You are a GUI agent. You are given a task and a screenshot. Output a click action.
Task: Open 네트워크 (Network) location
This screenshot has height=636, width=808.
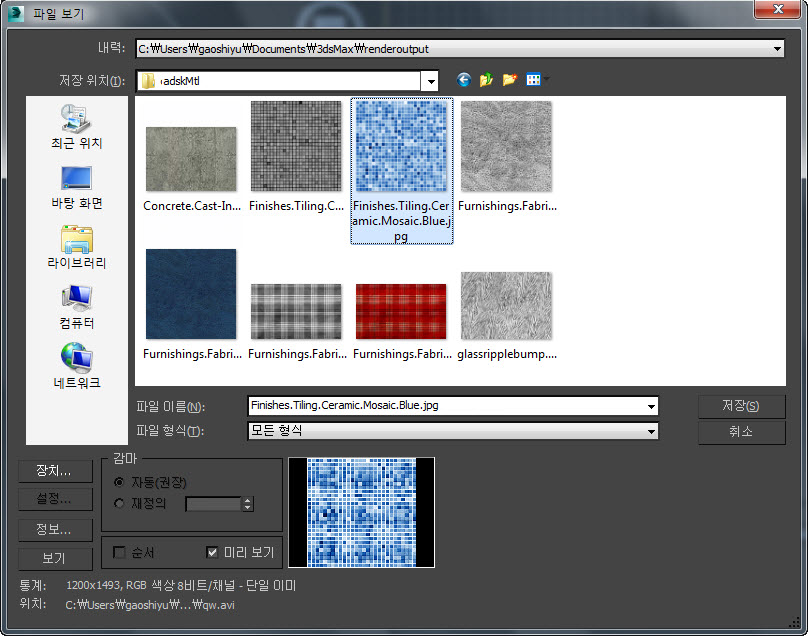[77, 366]
